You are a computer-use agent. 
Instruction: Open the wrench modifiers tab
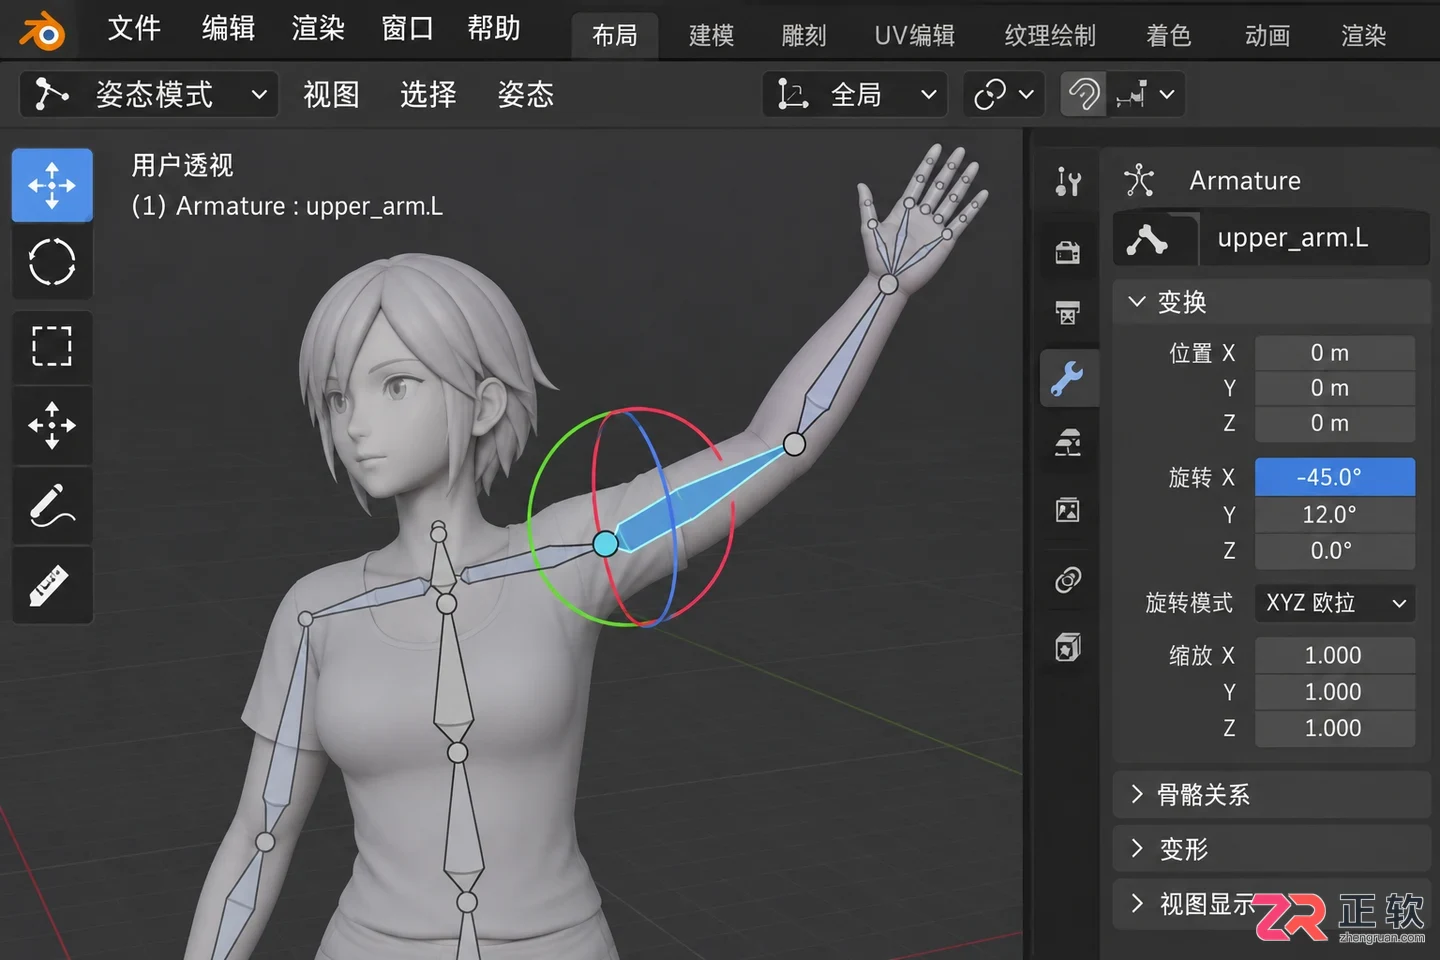click(x=1068, y=378)
